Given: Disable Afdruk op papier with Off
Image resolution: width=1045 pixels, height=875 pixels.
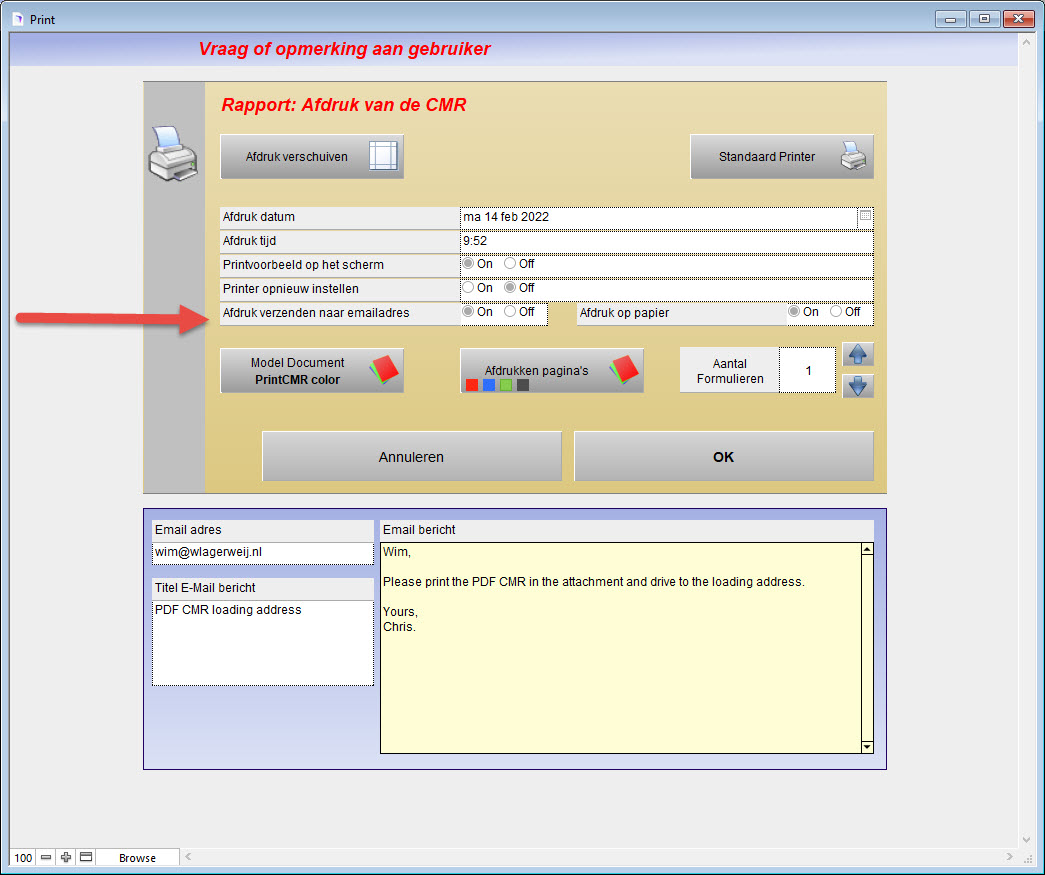Looking at the screenshot, I should (x=837, y=312).
